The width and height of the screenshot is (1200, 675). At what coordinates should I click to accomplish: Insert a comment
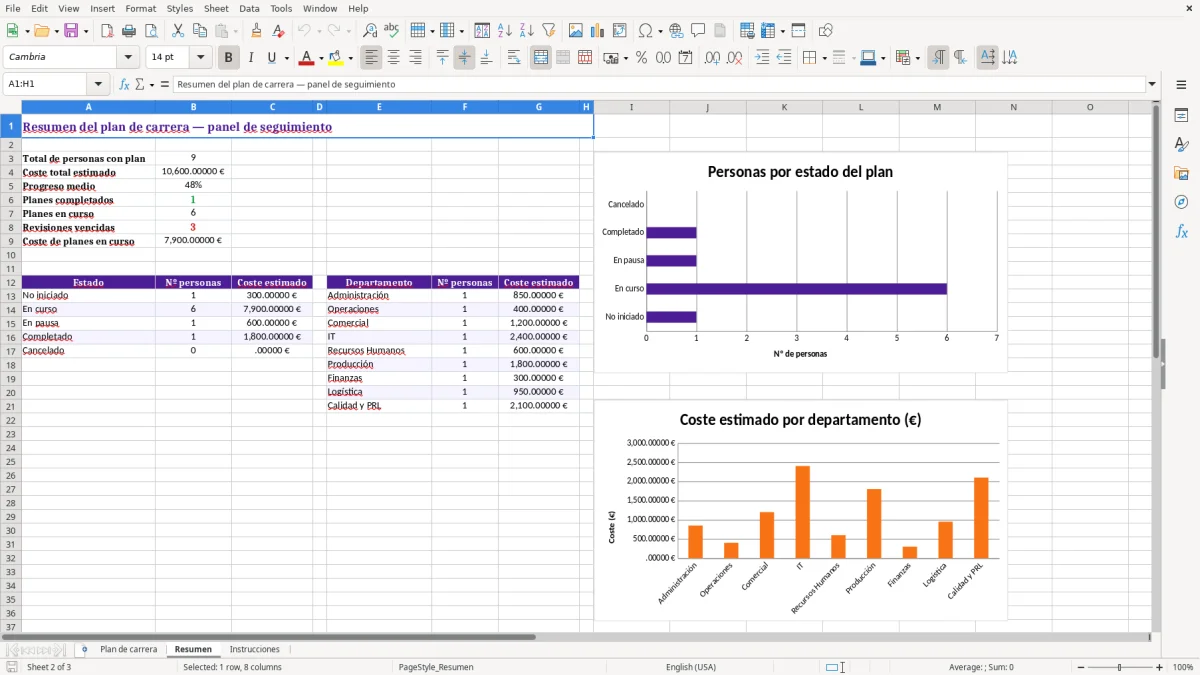pyautogui.click(x=698, y=31)
